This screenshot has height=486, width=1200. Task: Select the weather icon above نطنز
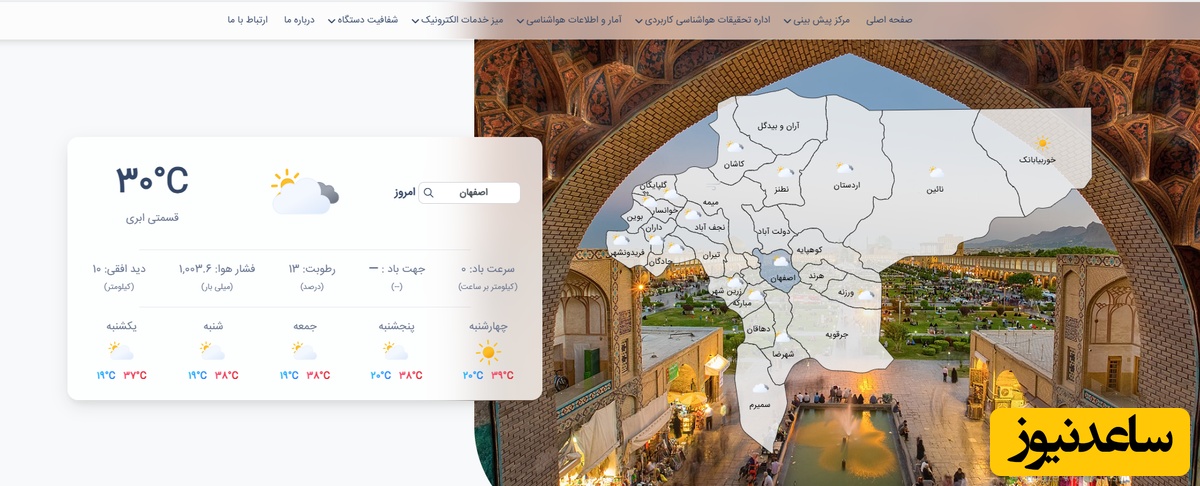click(x=785, y=172)
